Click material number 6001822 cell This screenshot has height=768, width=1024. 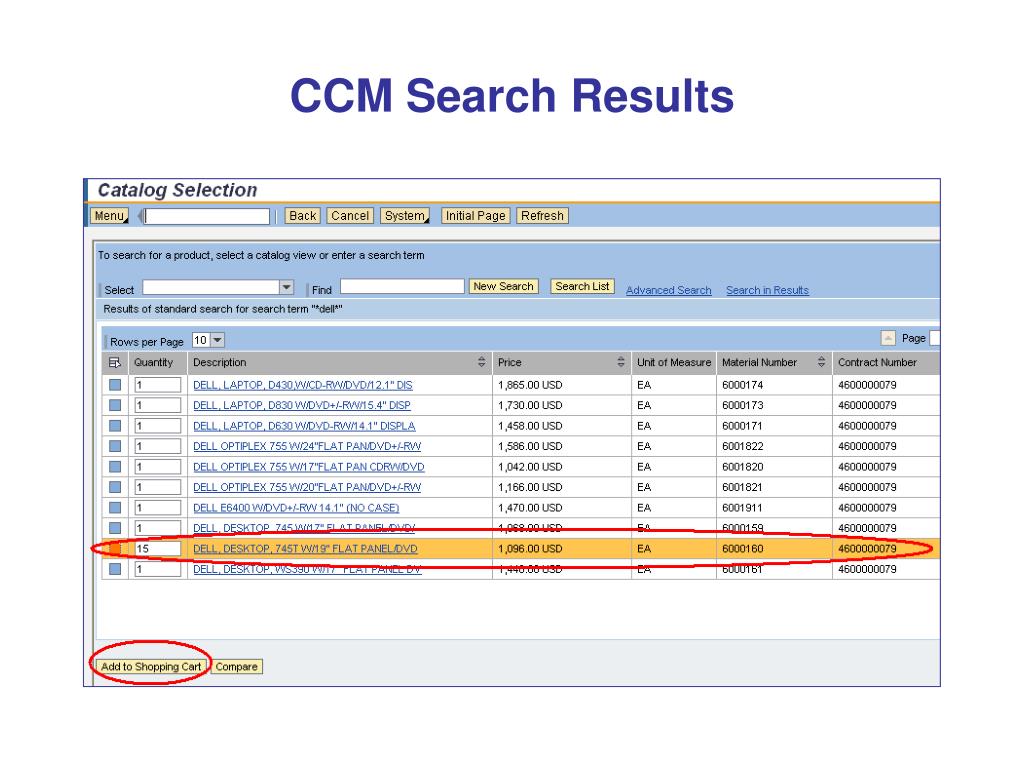(x=742, y=447)
